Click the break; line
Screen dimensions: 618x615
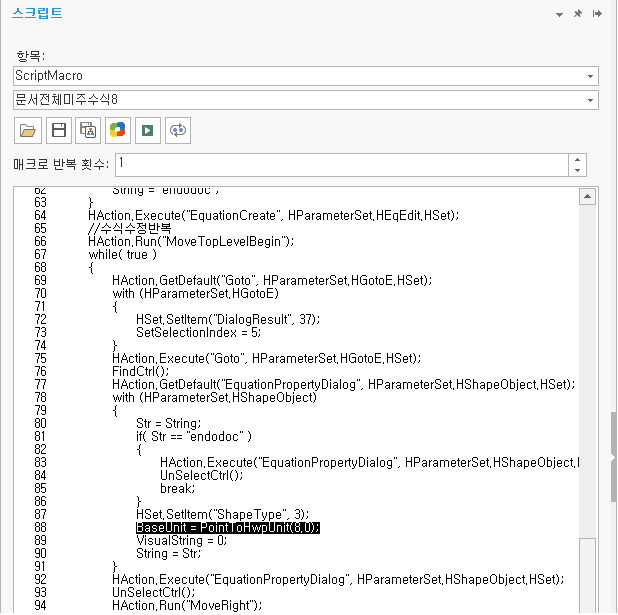point(177,488)
